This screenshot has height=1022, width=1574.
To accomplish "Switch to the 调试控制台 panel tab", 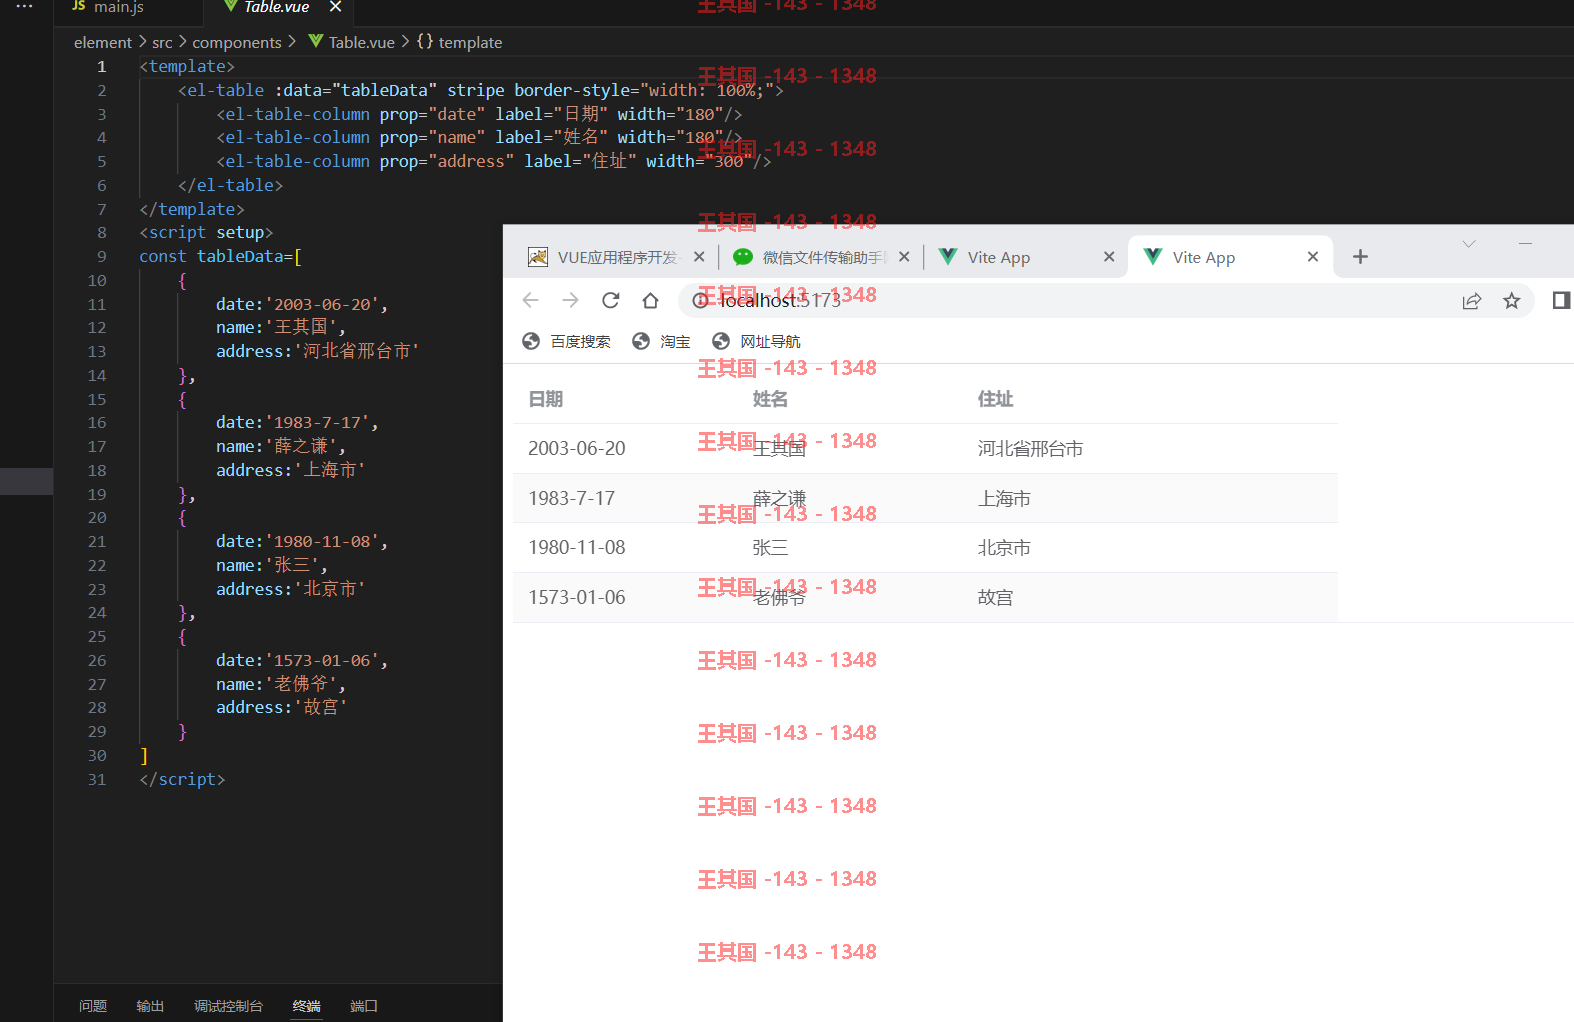I will pyautogui.click(x=228, y=1006).
